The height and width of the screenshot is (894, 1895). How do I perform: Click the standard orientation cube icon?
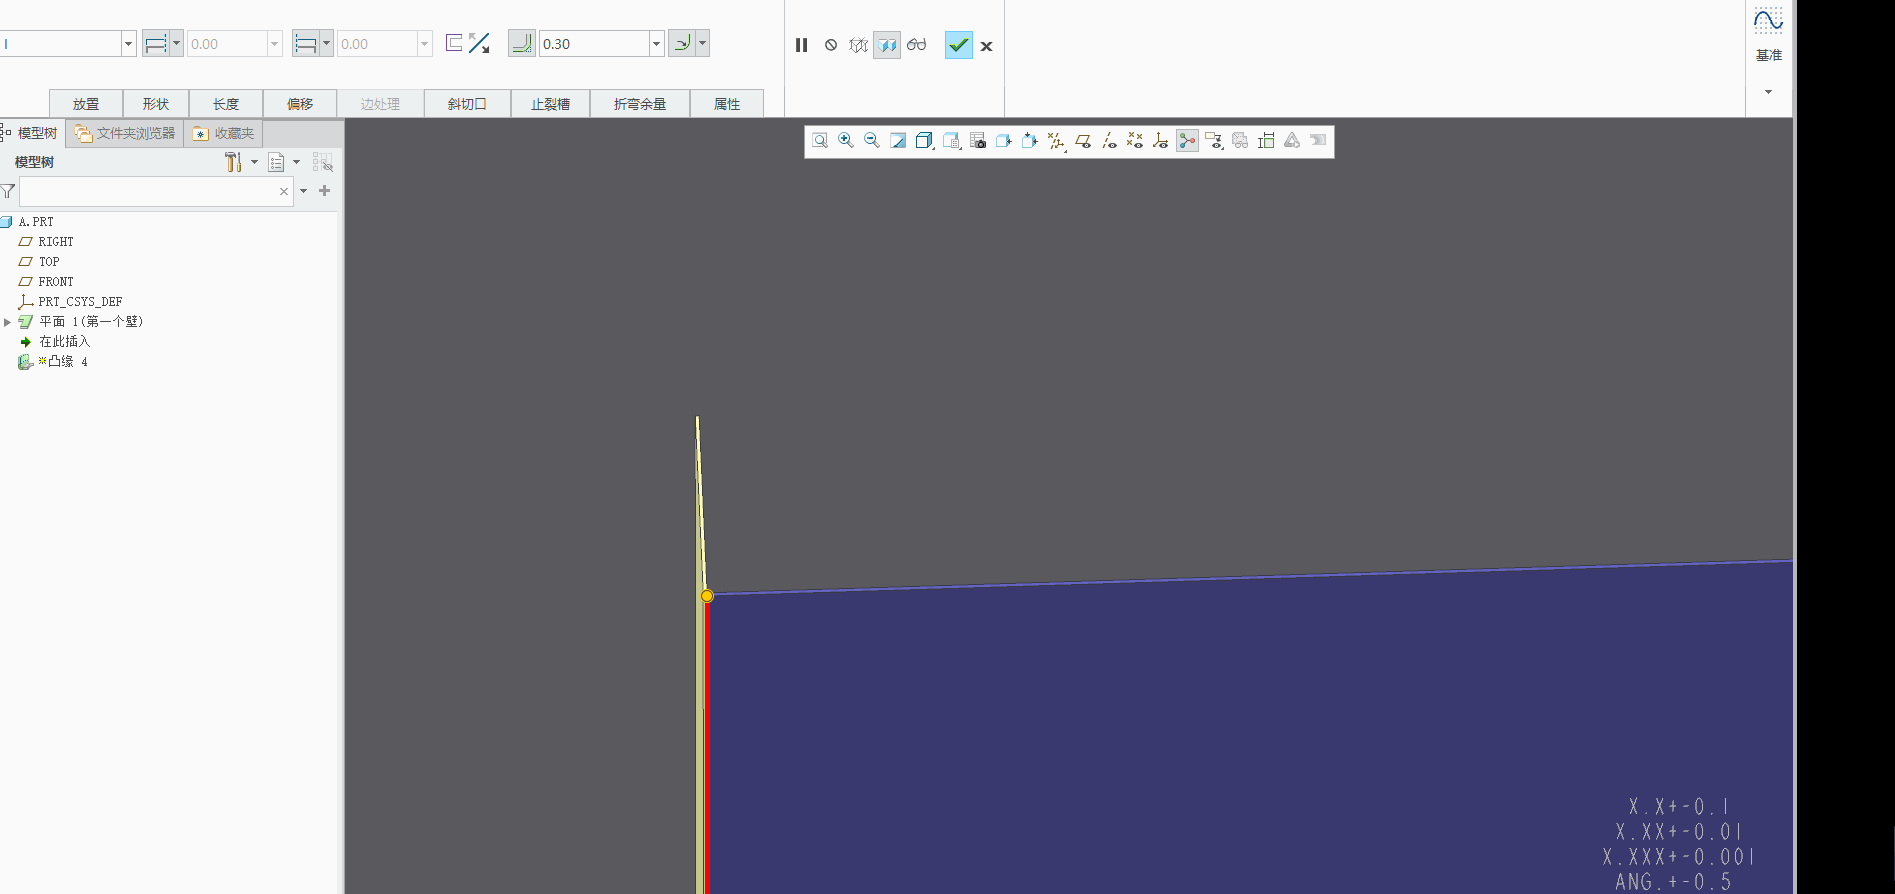tap(1030, 141)
